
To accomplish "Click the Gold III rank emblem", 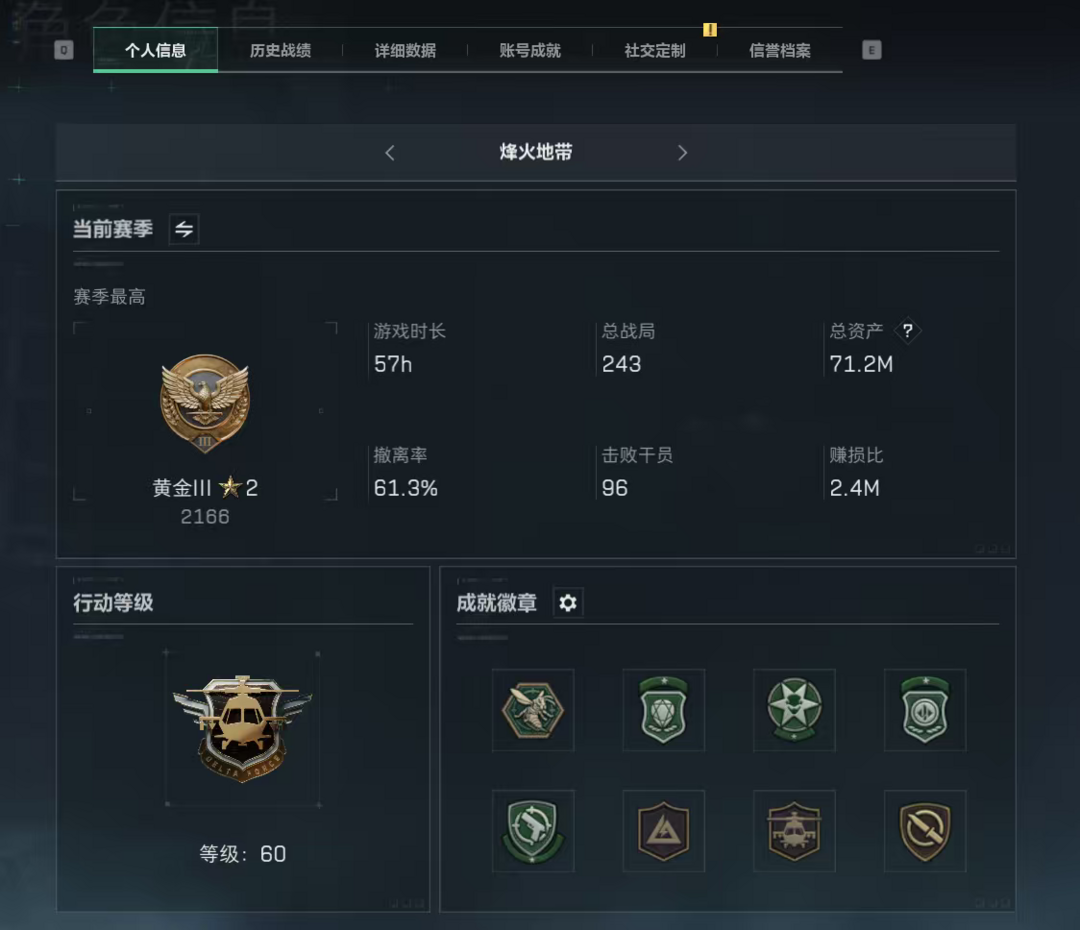I will coord(205,403).
